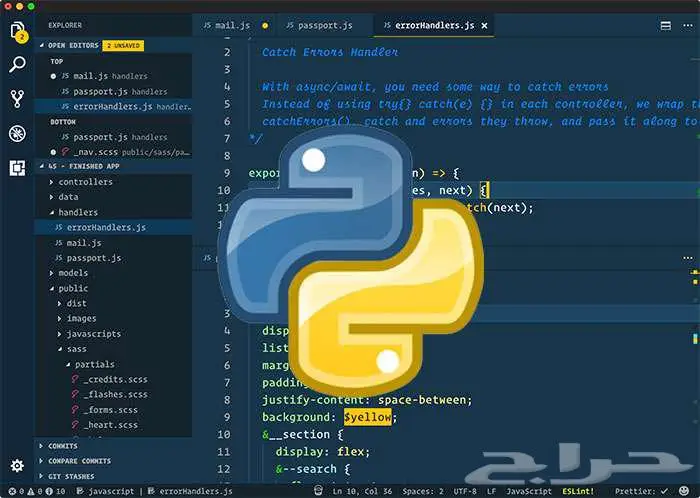Image resolution: width=700 pixels, height=498 pixels.
Task: Click the 'Catch Errors Handler' comment line
Action: pyautogui.click(x=330, y=52)
